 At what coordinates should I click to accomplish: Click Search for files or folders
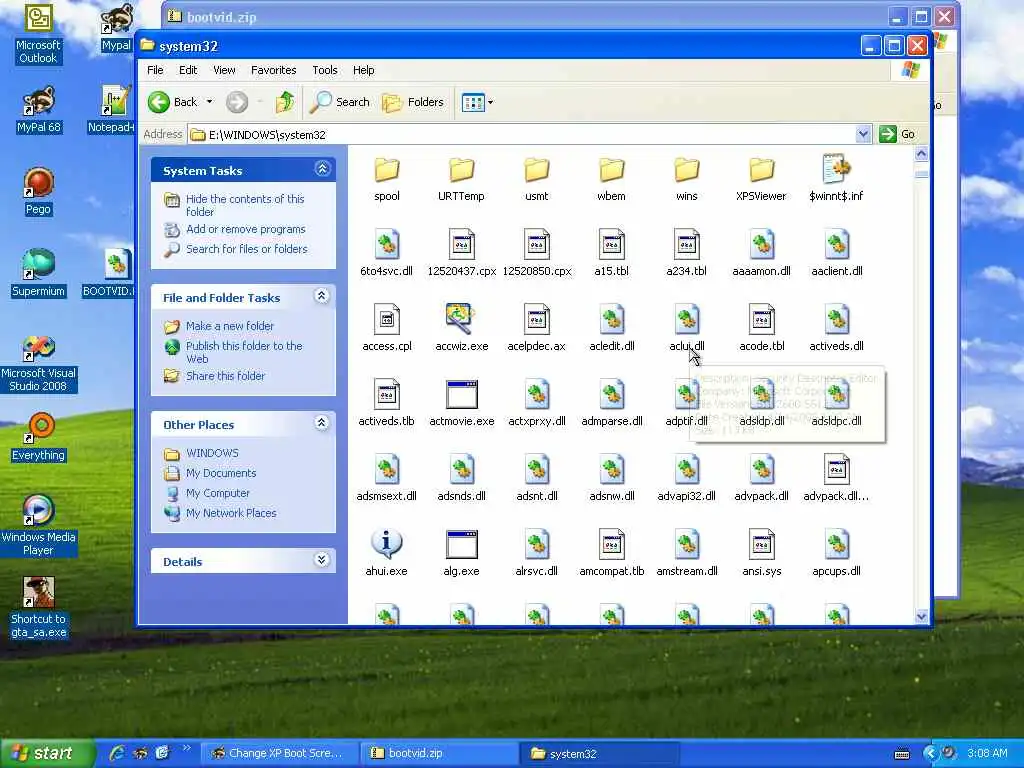246,249
